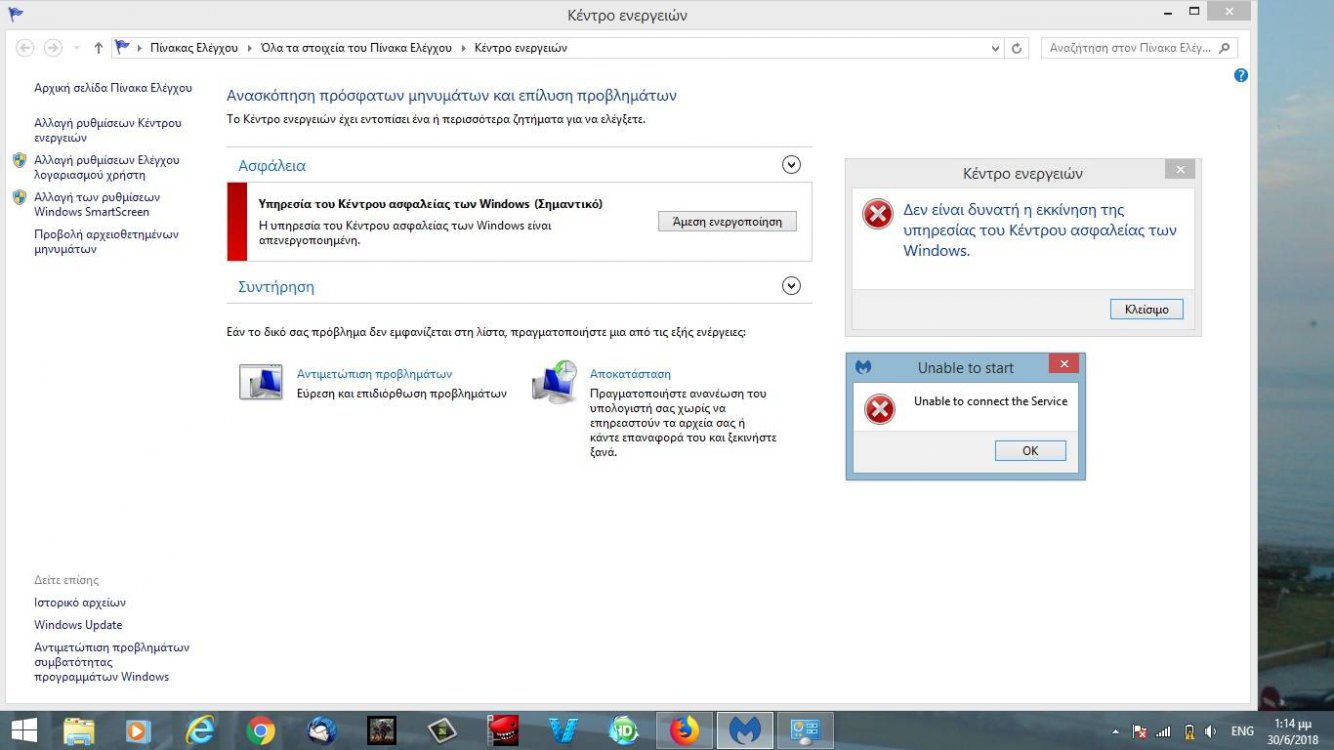
Task: Open Malwarebytes from the taskbar
Action: click(x=744, y=731)
